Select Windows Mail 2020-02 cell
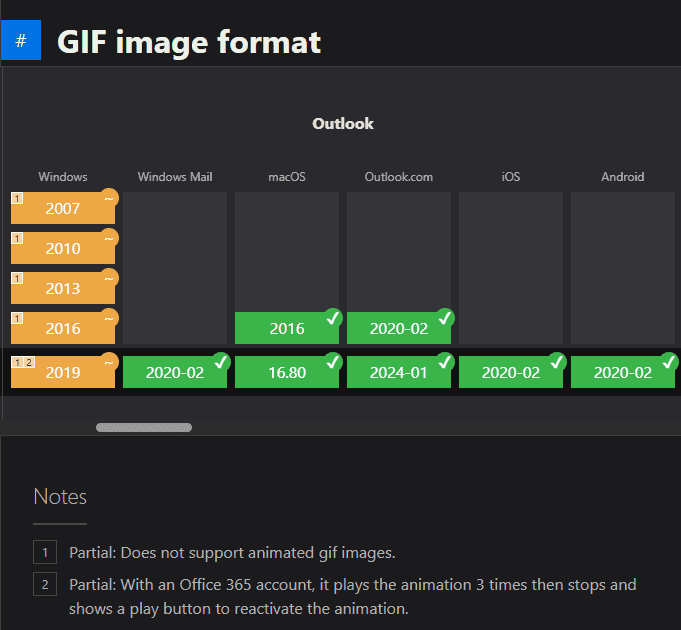Screen dimensions: 681x630 [x=175, y=372]
